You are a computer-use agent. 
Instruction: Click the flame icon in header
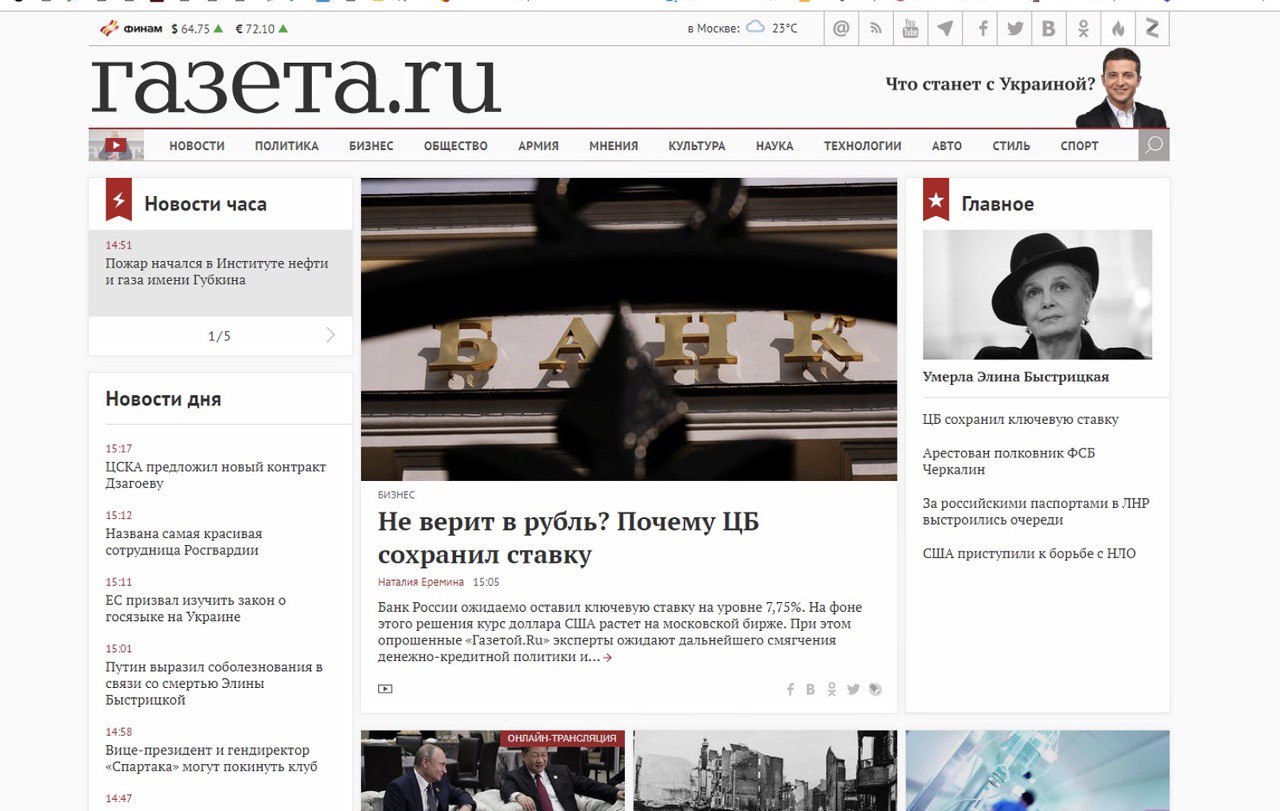[1118, 29]
